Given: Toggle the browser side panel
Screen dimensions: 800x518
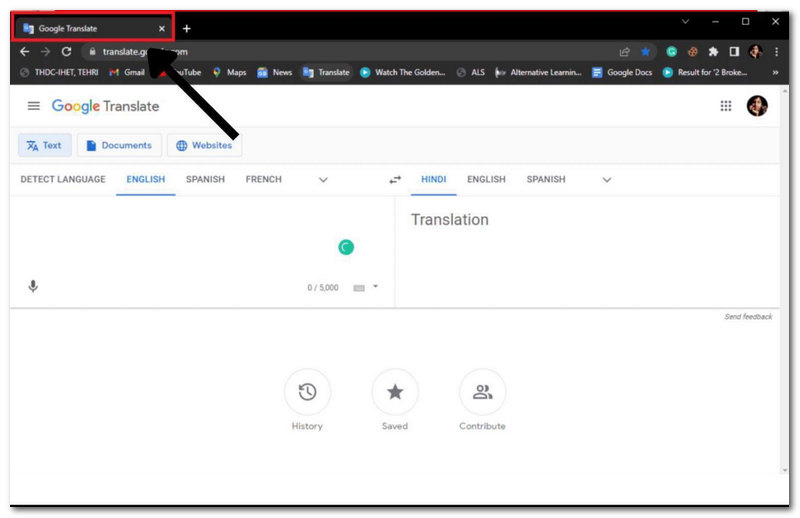Looking at the screenshot, I should (x=734, y=52).
